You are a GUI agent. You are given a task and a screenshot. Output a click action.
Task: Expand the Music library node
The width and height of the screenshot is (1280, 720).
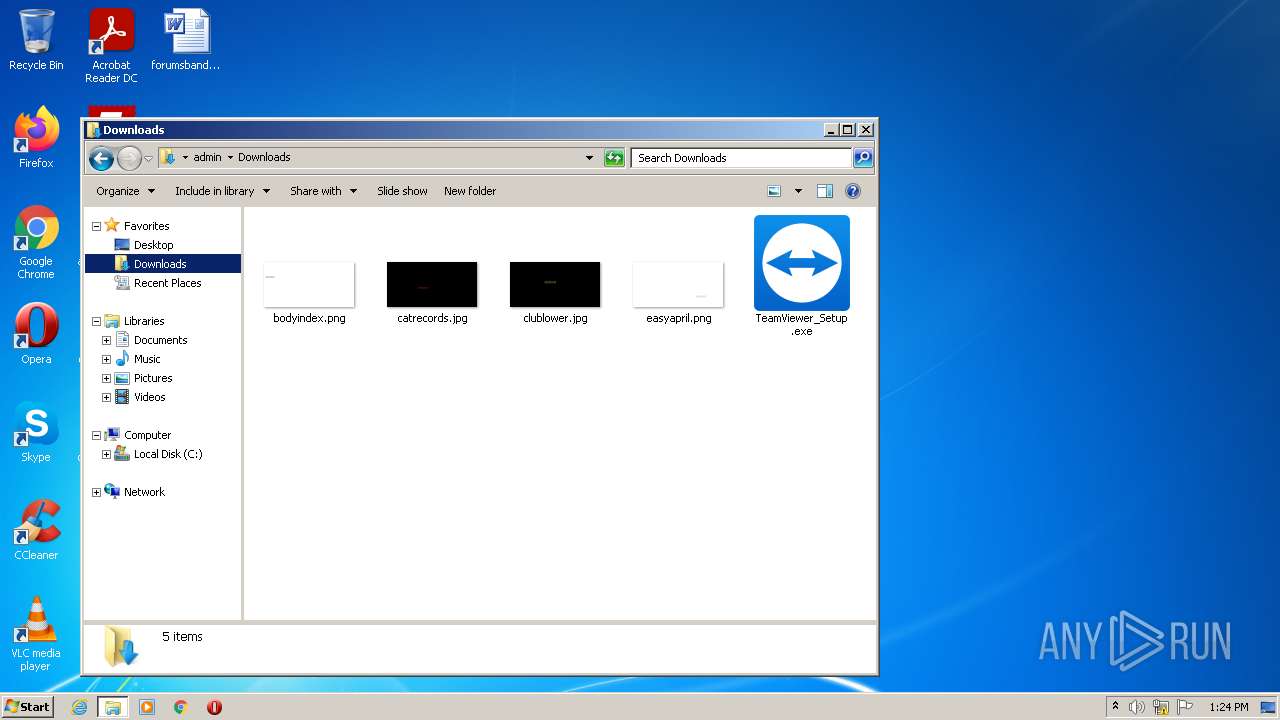click(x=106, y=359)
